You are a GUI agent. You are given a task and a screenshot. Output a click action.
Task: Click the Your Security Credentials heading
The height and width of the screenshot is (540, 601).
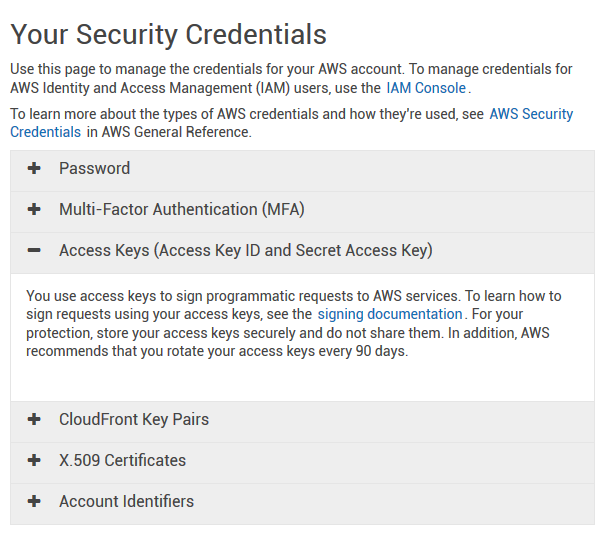click(x=168, y=35)
